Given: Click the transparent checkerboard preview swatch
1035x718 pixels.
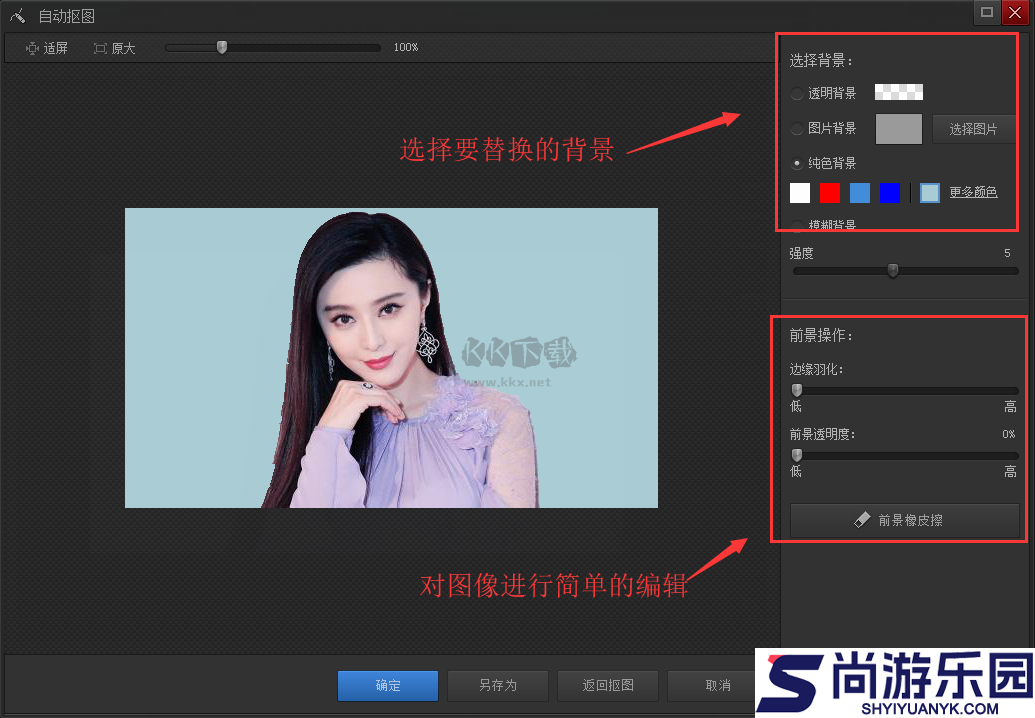Looking at the screenshot, I should tap(898, 92).
